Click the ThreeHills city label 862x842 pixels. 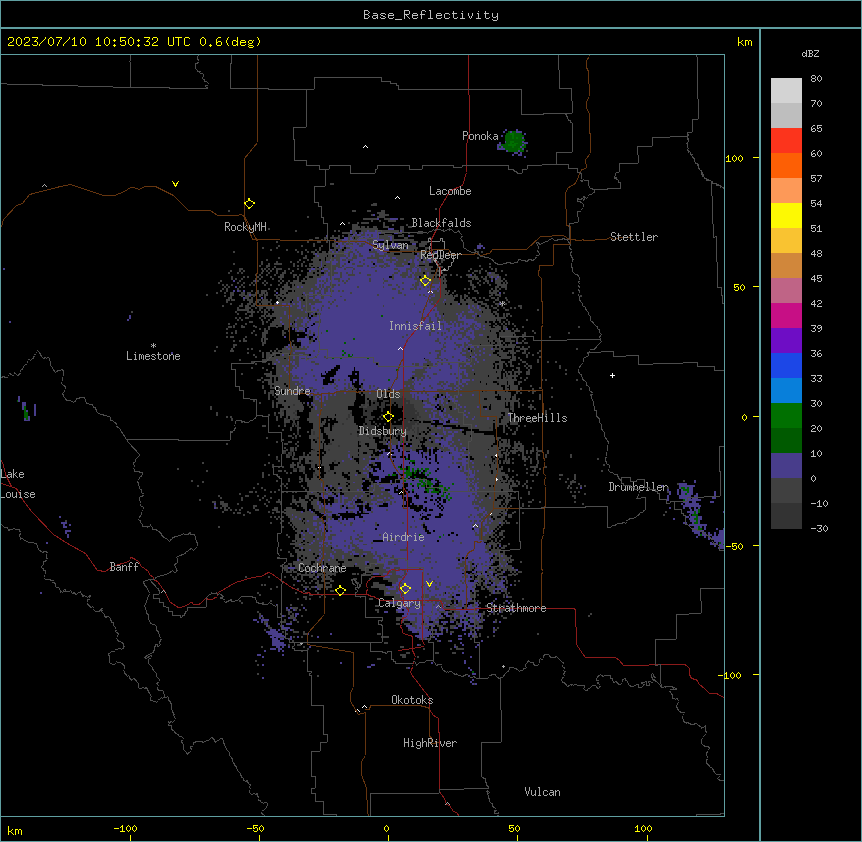537,418
